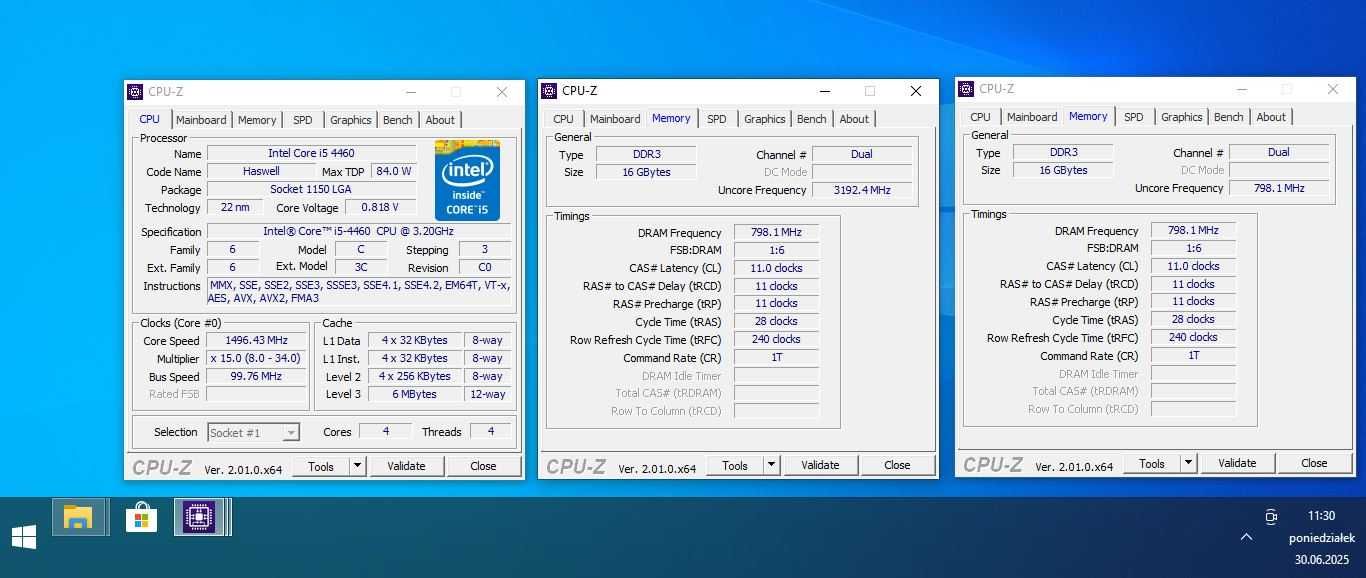Click CPU-Z app icon in right window title
The height and width of the screenshot is (578, 1366).
click(x=966, y=89)
